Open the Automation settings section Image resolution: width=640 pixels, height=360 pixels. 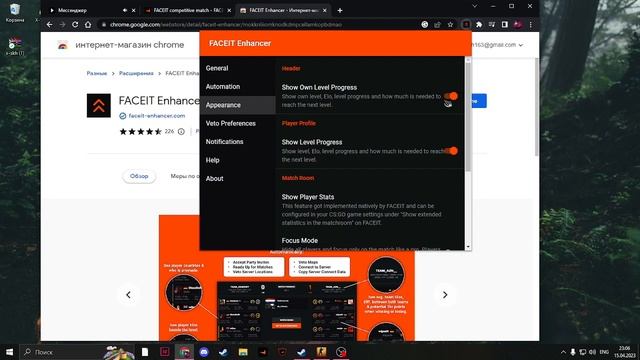pyautogui.click(x=238, y=87)
